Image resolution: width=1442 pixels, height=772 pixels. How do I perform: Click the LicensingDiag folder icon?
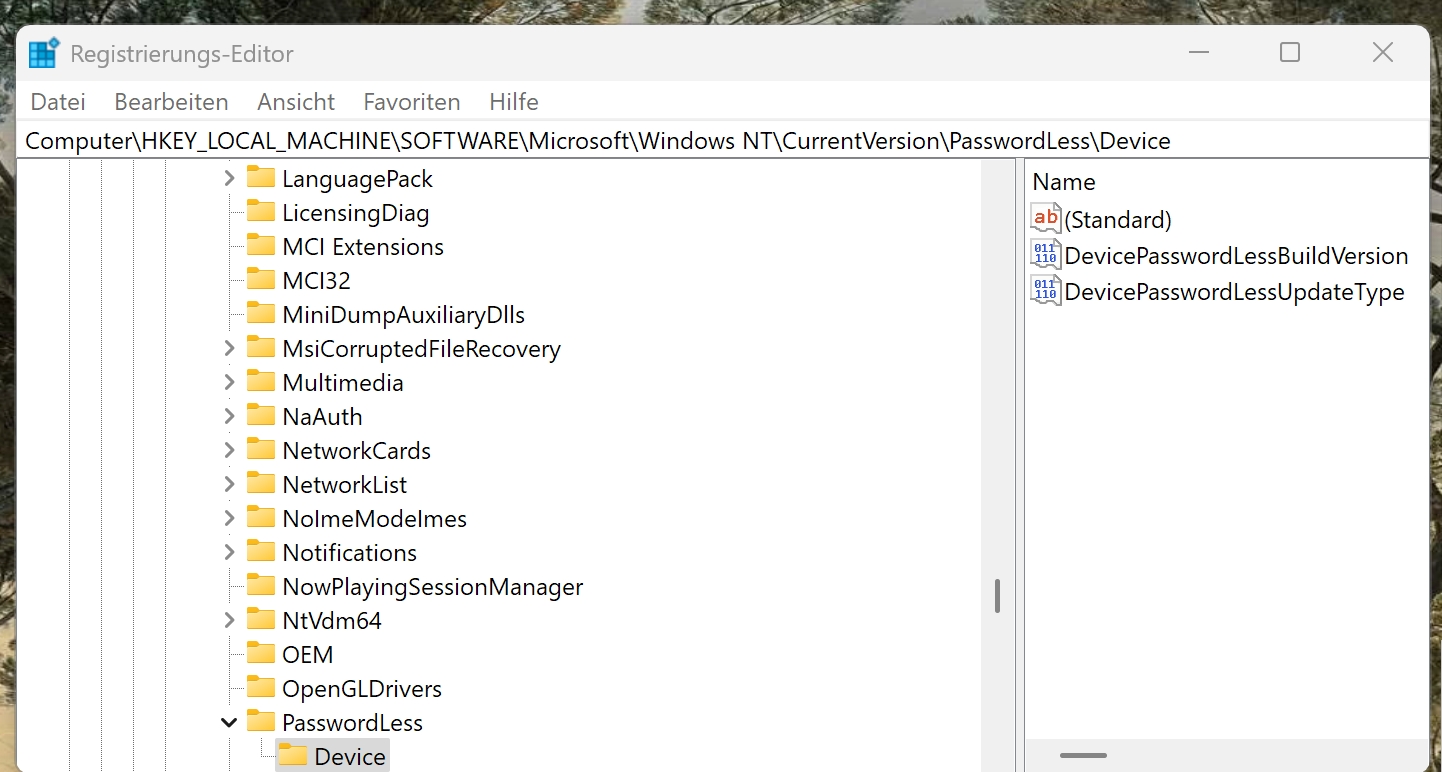click(261, 212)
